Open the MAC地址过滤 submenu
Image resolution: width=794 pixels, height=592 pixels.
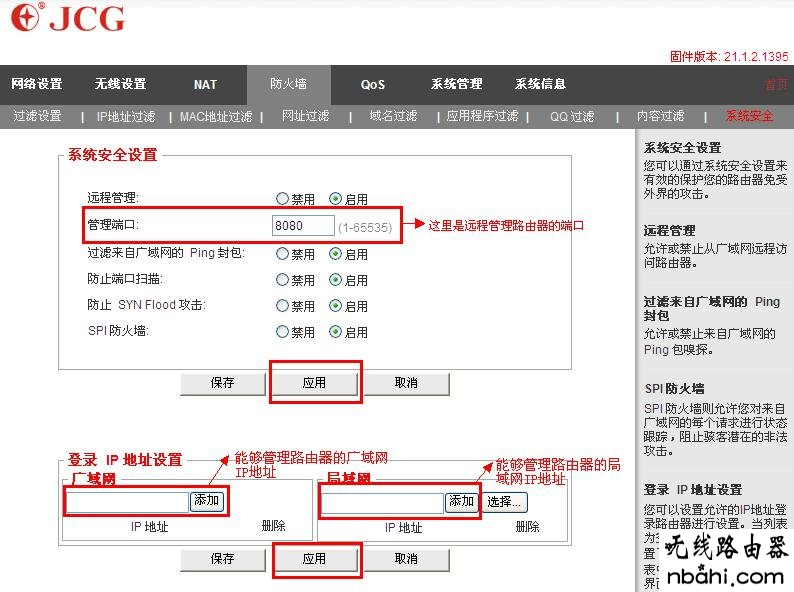click(216, 117)
